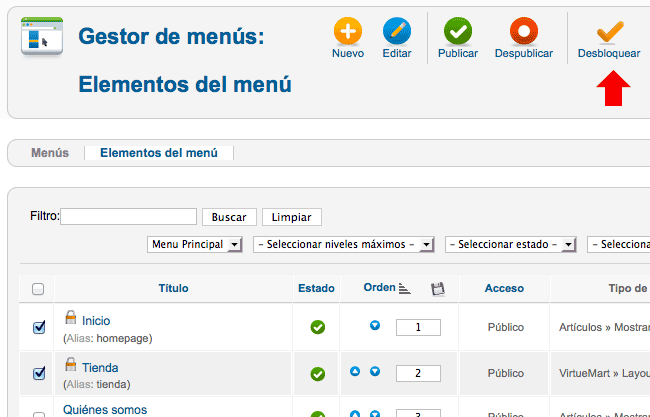
Task: Click the Filtro text input field
Action: point(129,217)
